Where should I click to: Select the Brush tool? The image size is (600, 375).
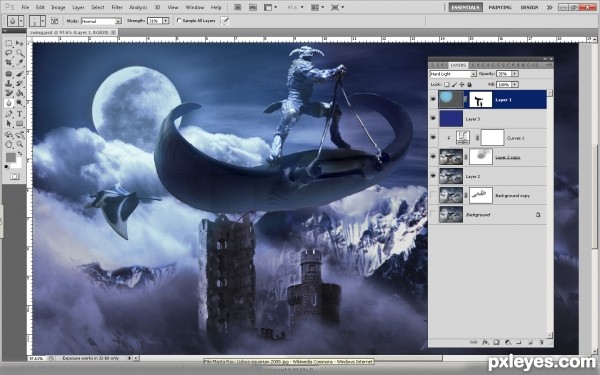[x=20, y=73]
